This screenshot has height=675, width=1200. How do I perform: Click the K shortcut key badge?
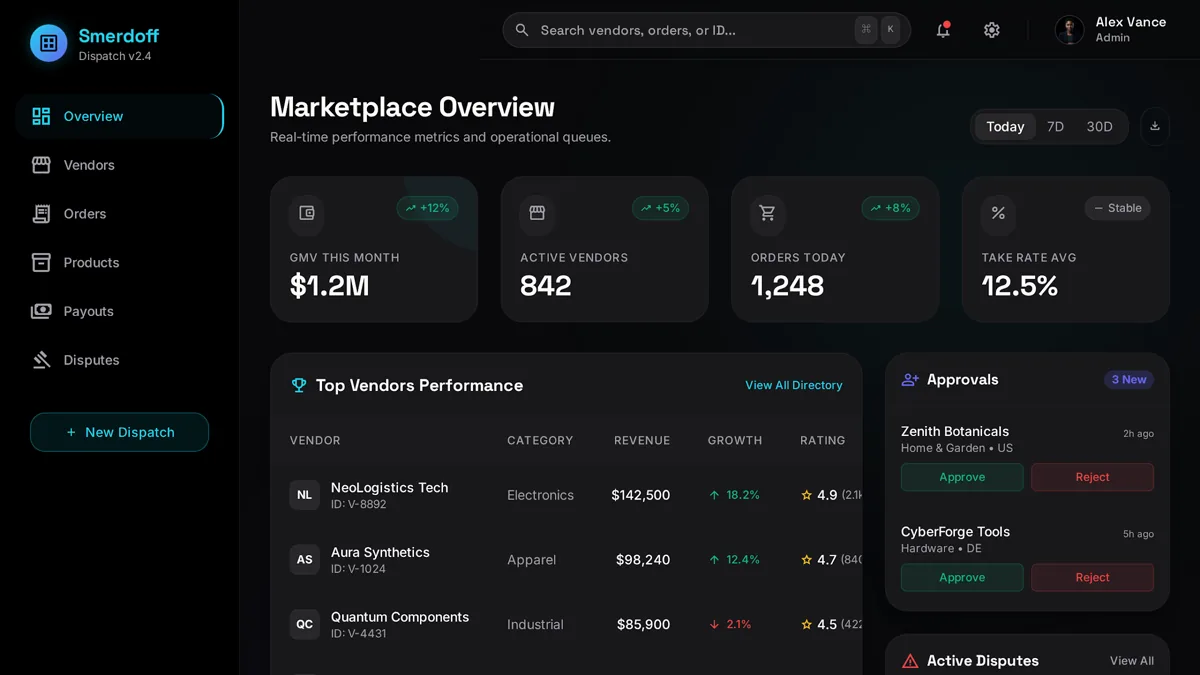click(x=890, y=30)
